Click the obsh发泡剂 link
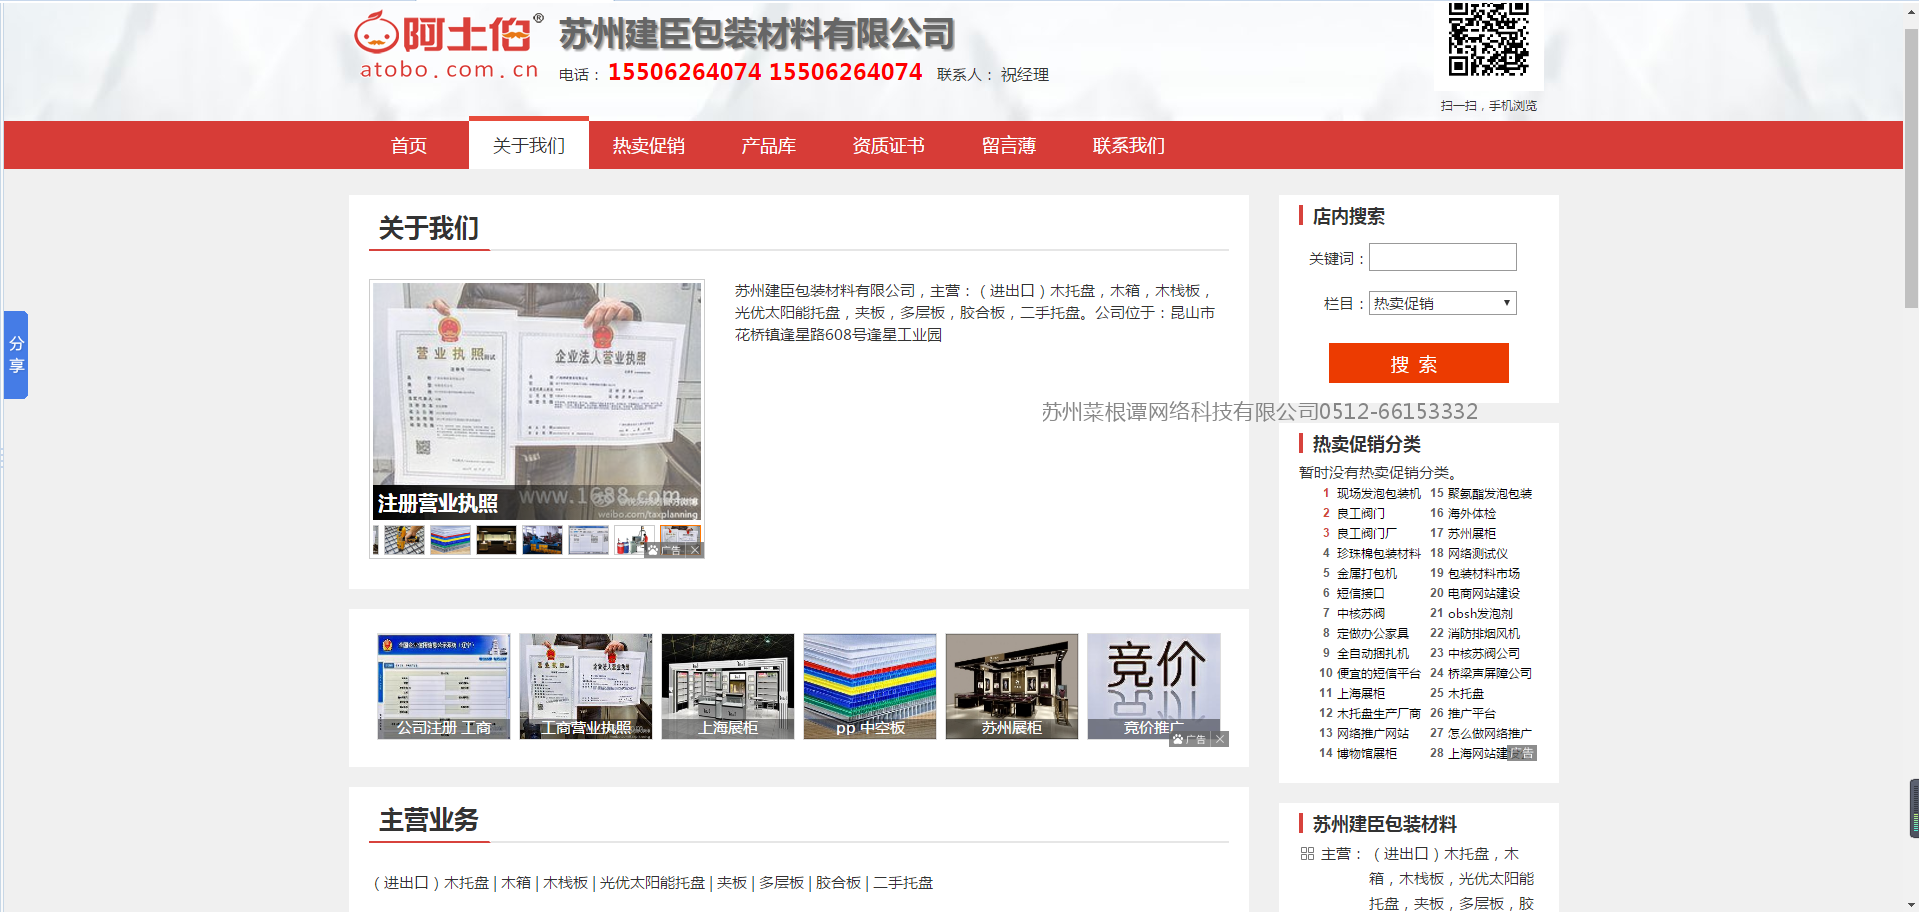The height and width of the screenshot is (912, 1919). click(x=1480, y=613)
